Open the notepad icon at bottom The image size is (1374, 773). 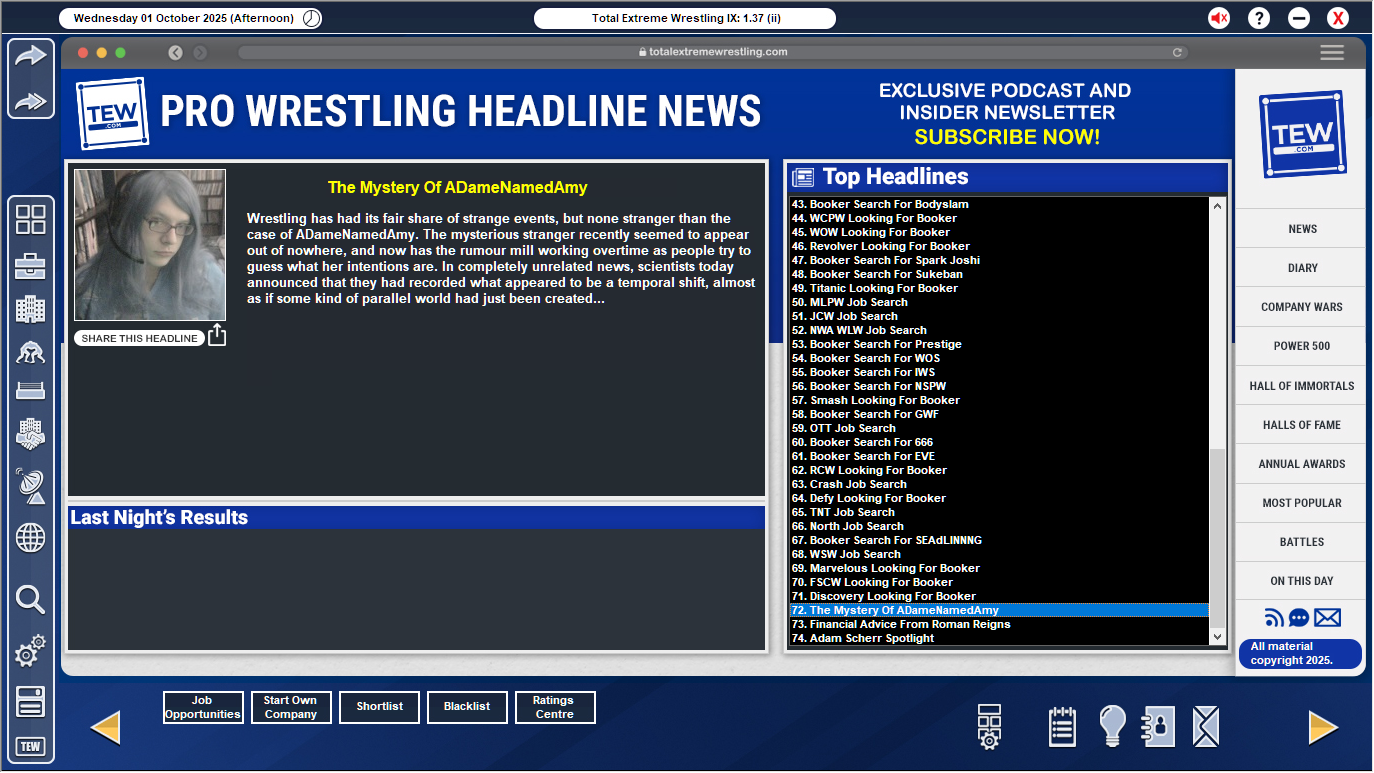1062,726
